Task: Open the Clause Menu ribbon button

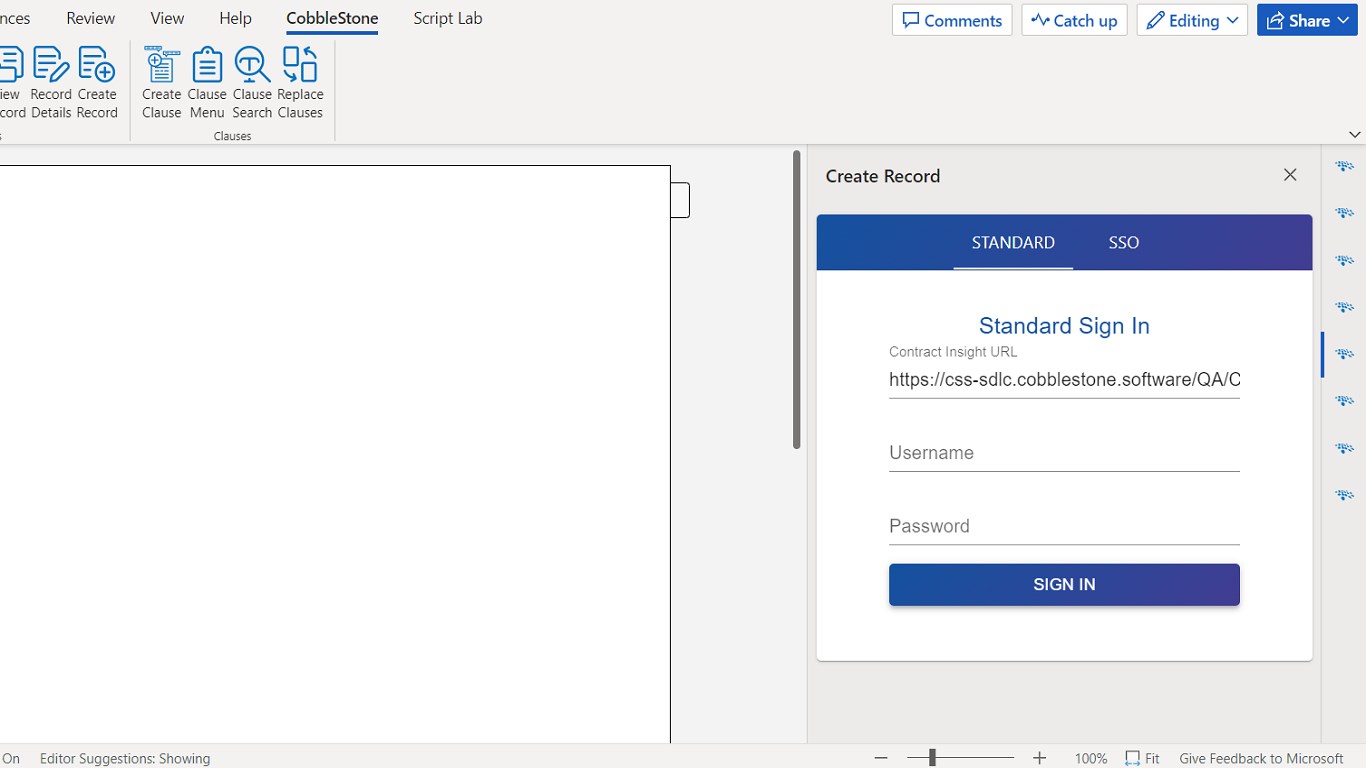Action: click(207, 83)
